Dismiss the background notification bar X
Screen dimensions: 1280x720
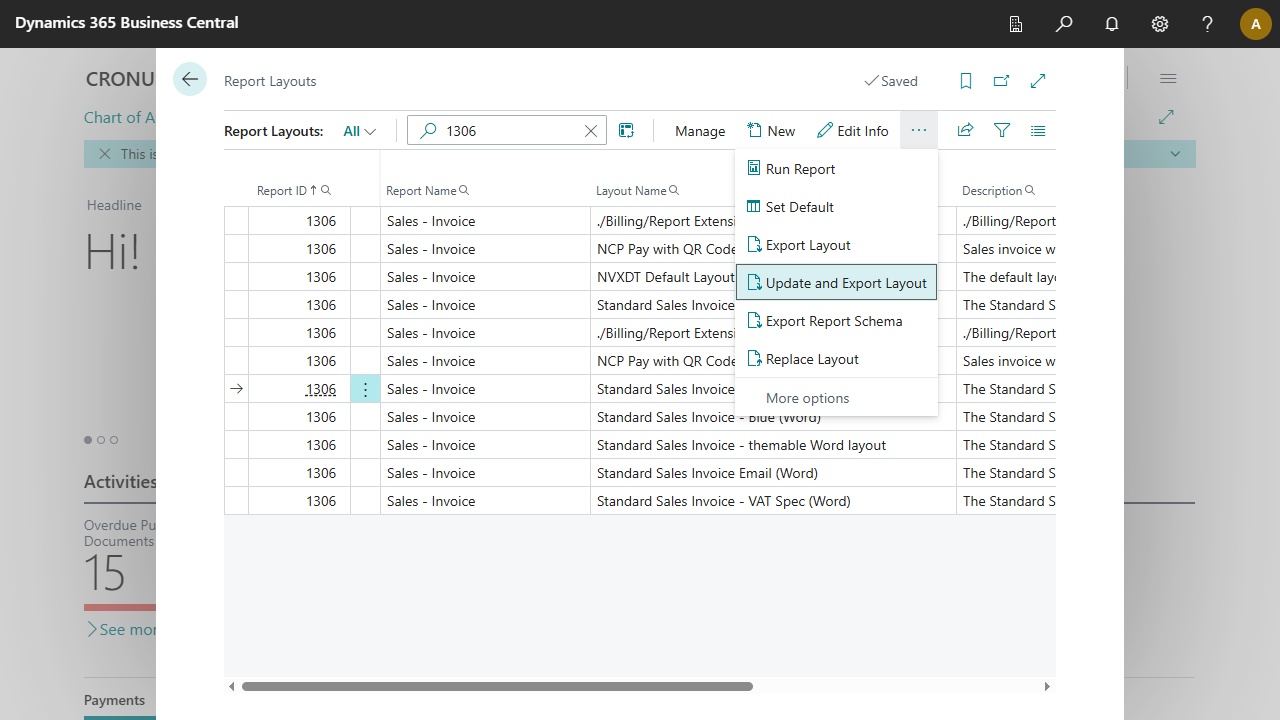coord(104,154)
